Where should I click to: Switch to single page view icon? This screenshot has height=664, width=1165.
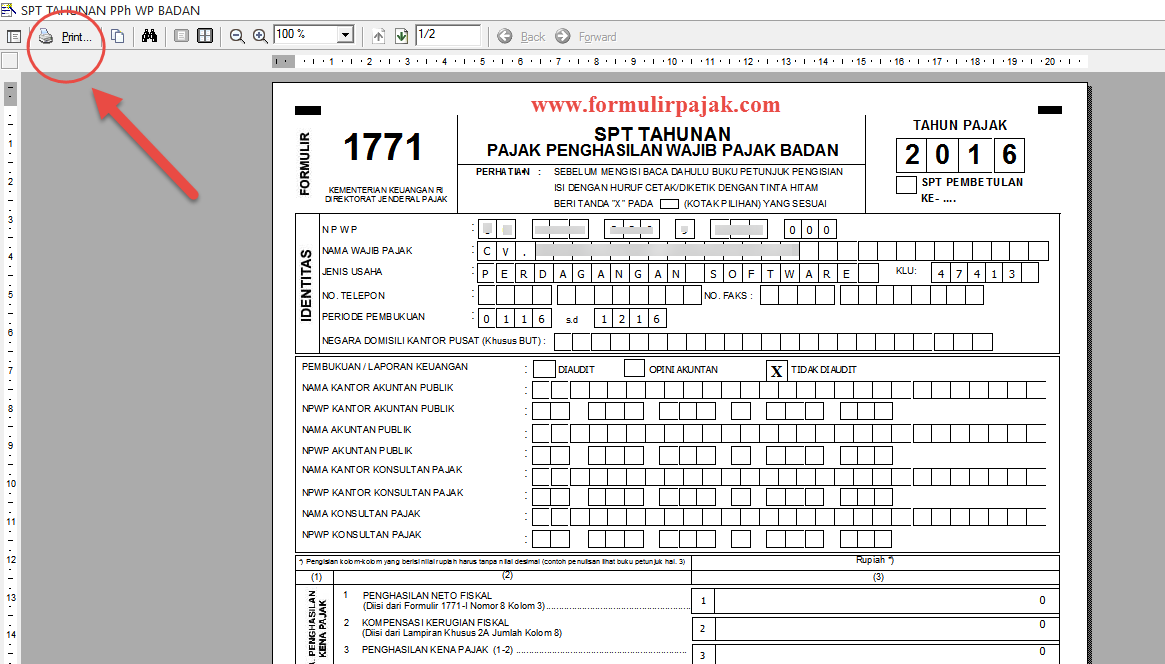click(181, 36)
